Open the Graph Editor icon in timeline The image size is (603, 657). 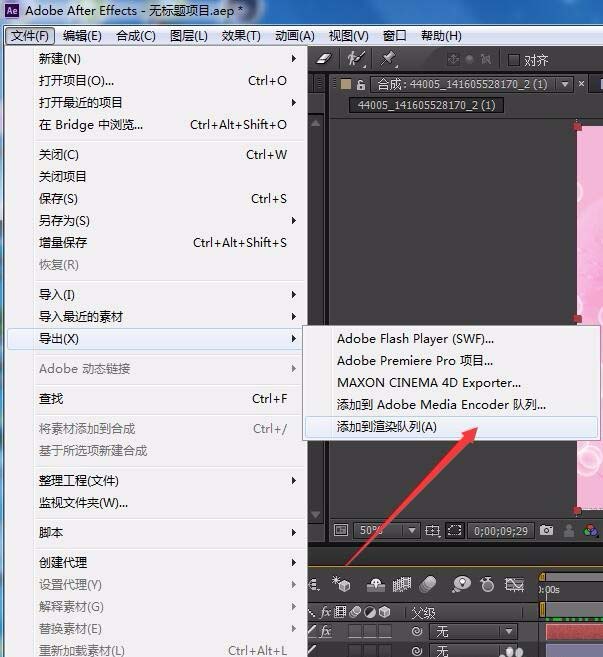[x=516, y=585]
